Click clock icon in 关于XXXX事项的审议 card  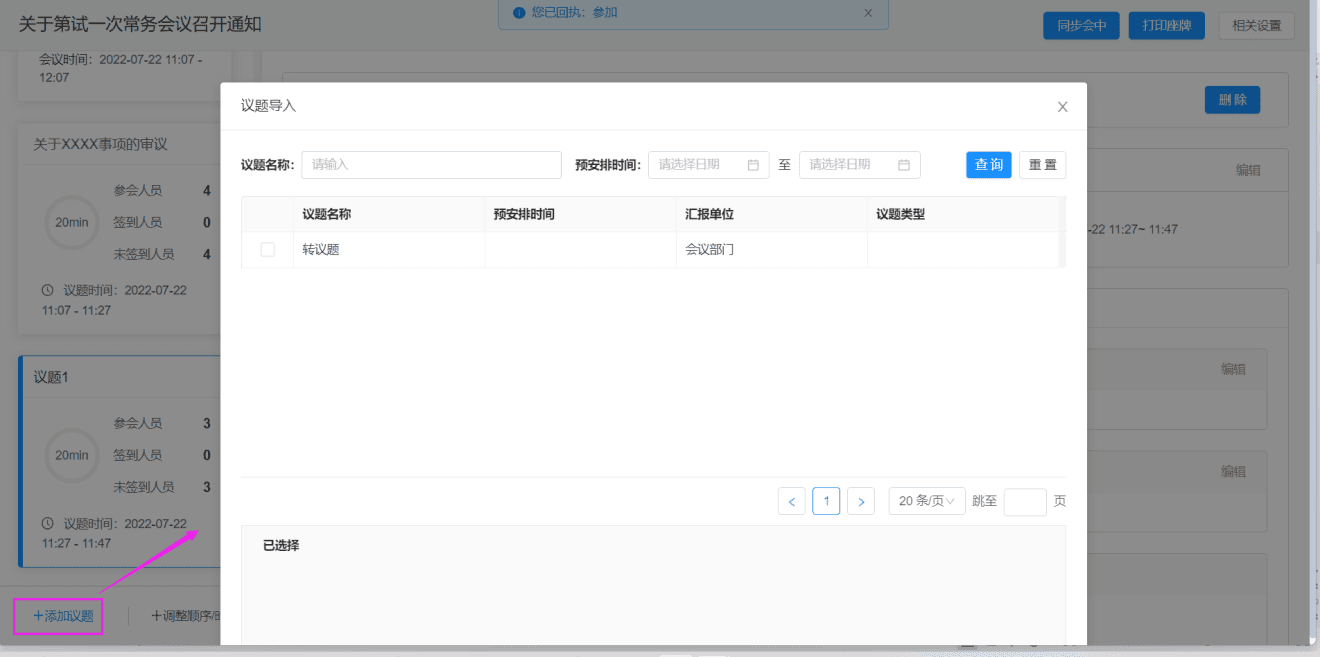pyautogui.click(x=48, y=290)
